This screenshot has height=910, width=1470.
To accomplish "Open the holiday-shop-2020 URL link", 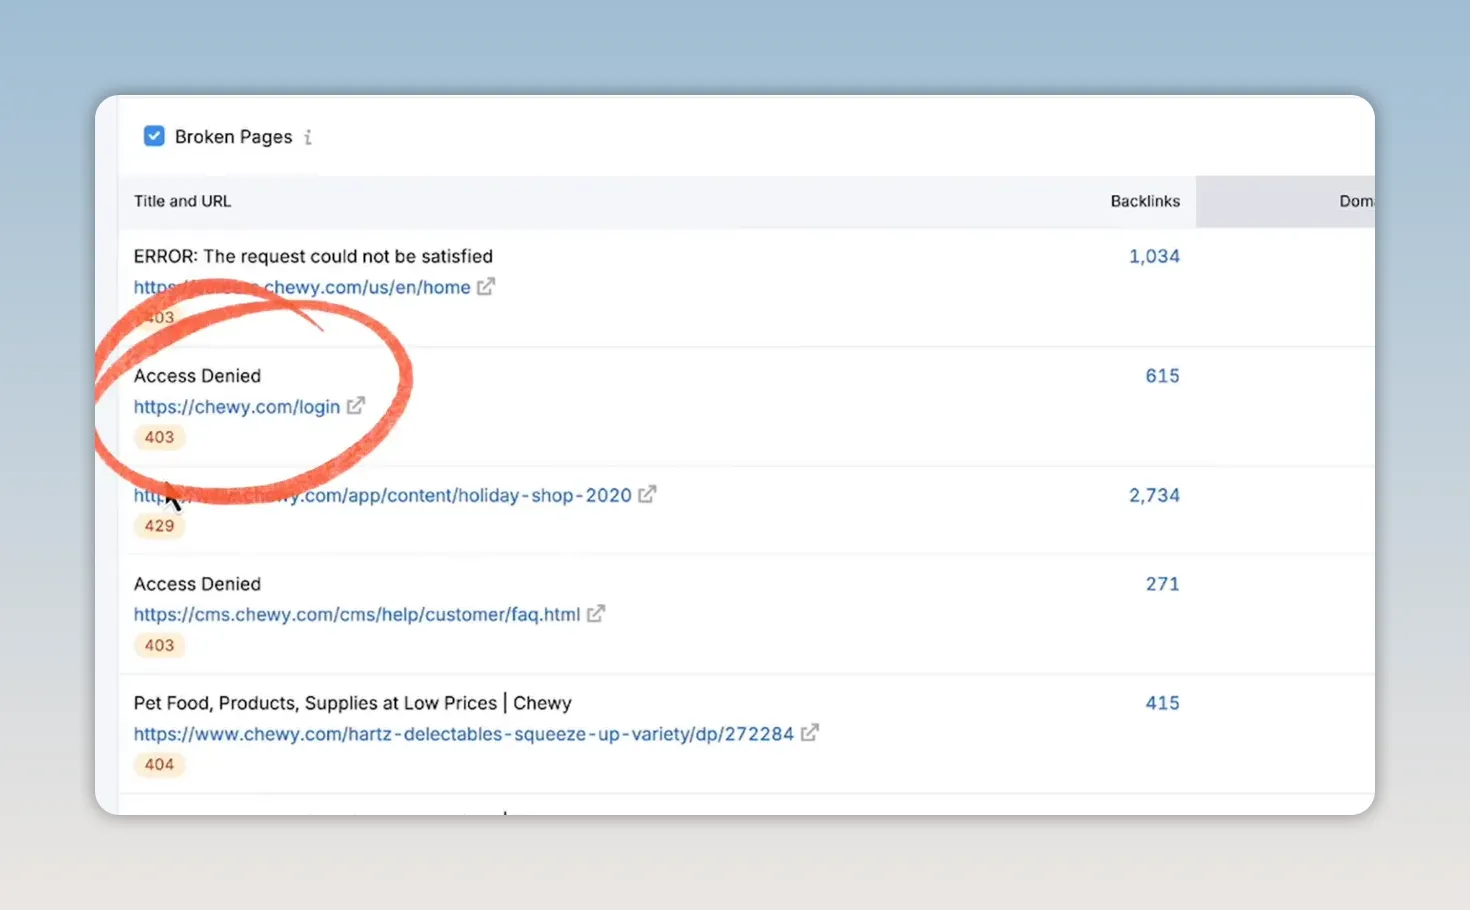I will (x=383, y=496).
